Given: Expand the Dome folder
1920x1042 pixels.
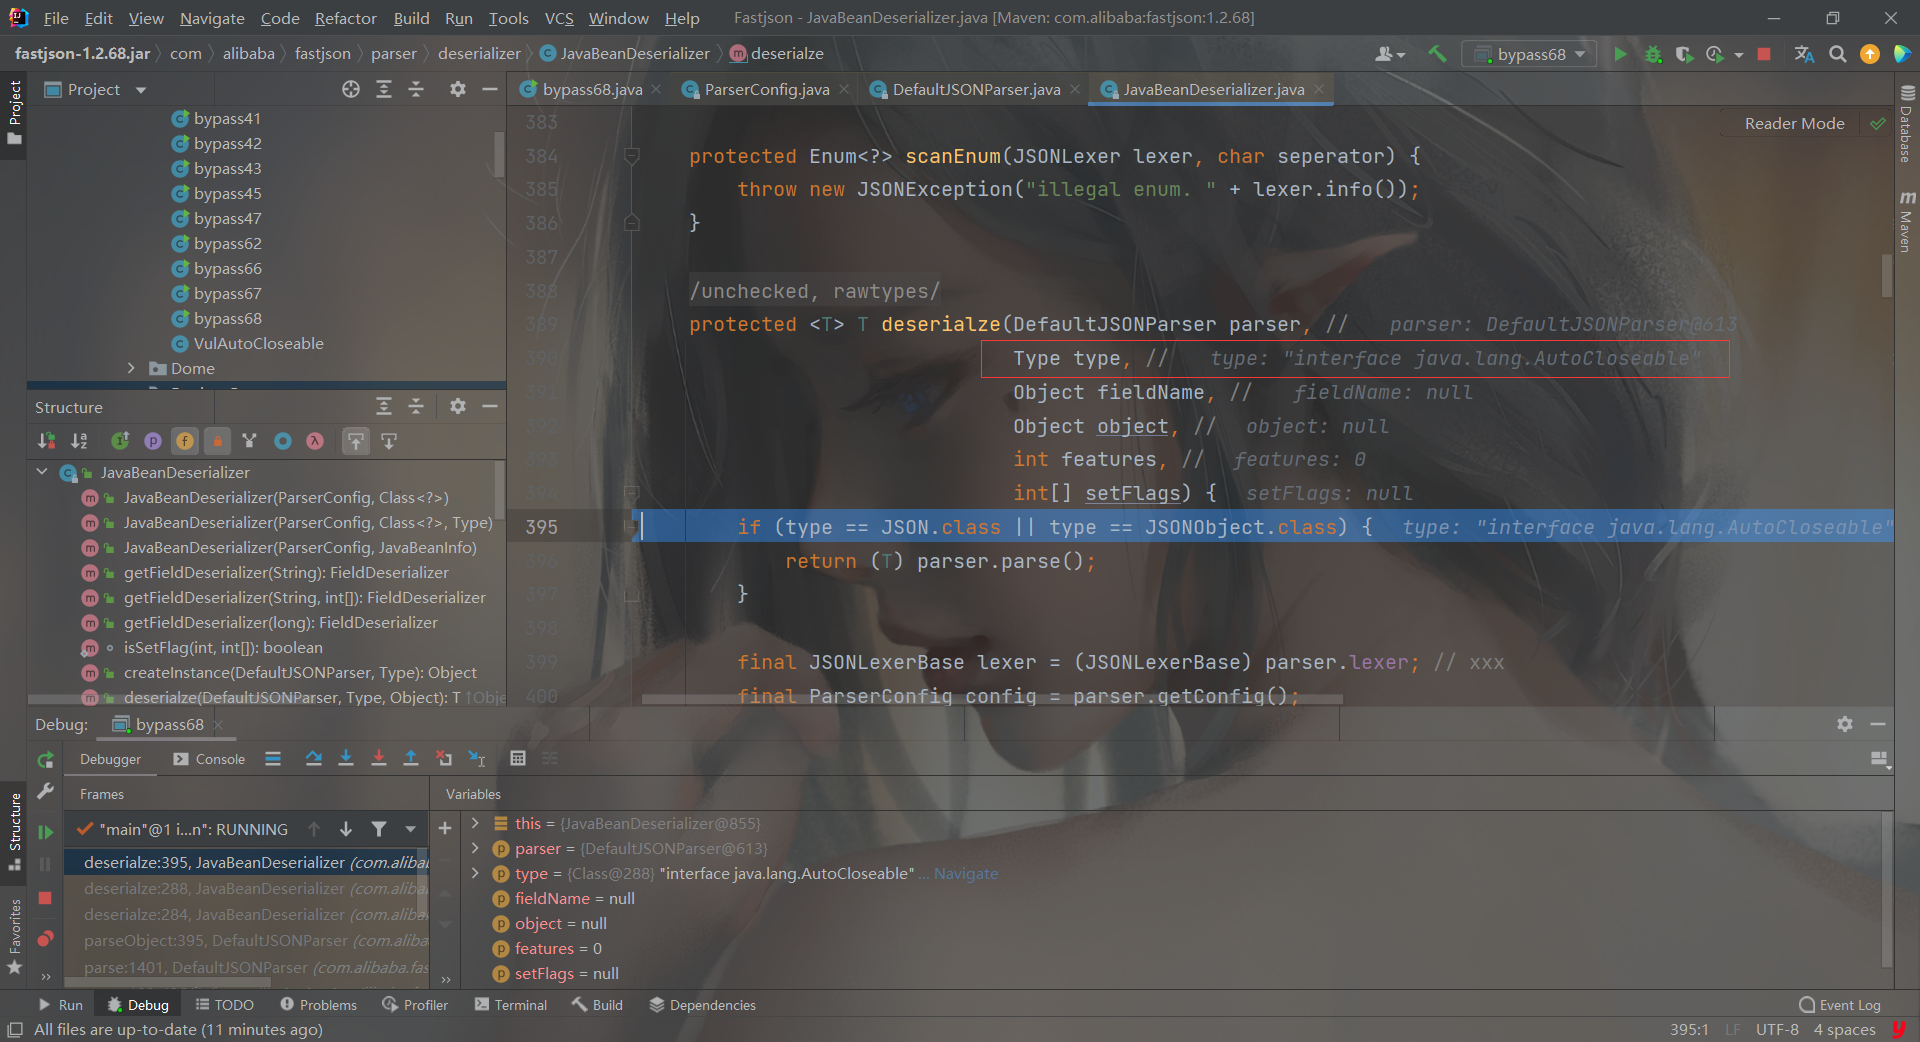Looking at the screenshot, I should (131, 368).
